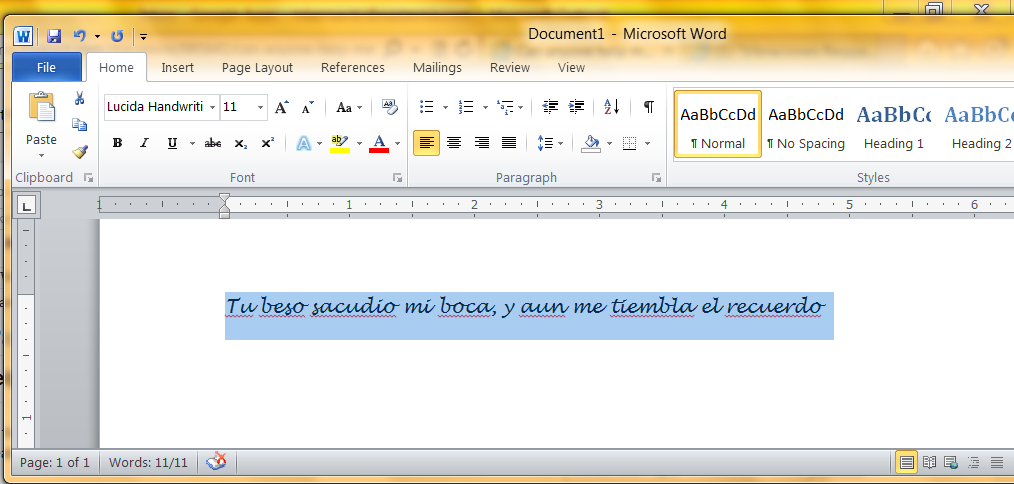Click Words: 11/11 in status bar

pos(148,463)
